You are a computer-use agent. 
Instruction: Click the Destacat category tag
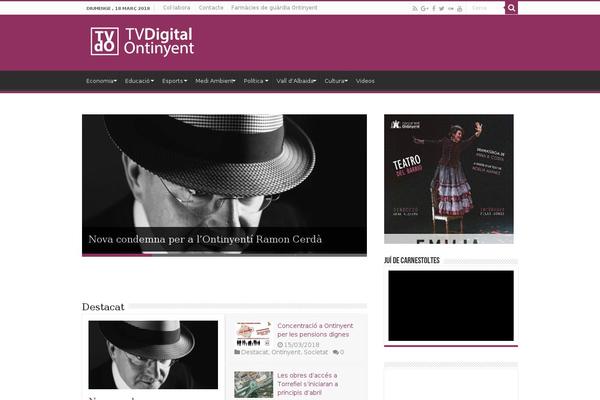(254, 352)
